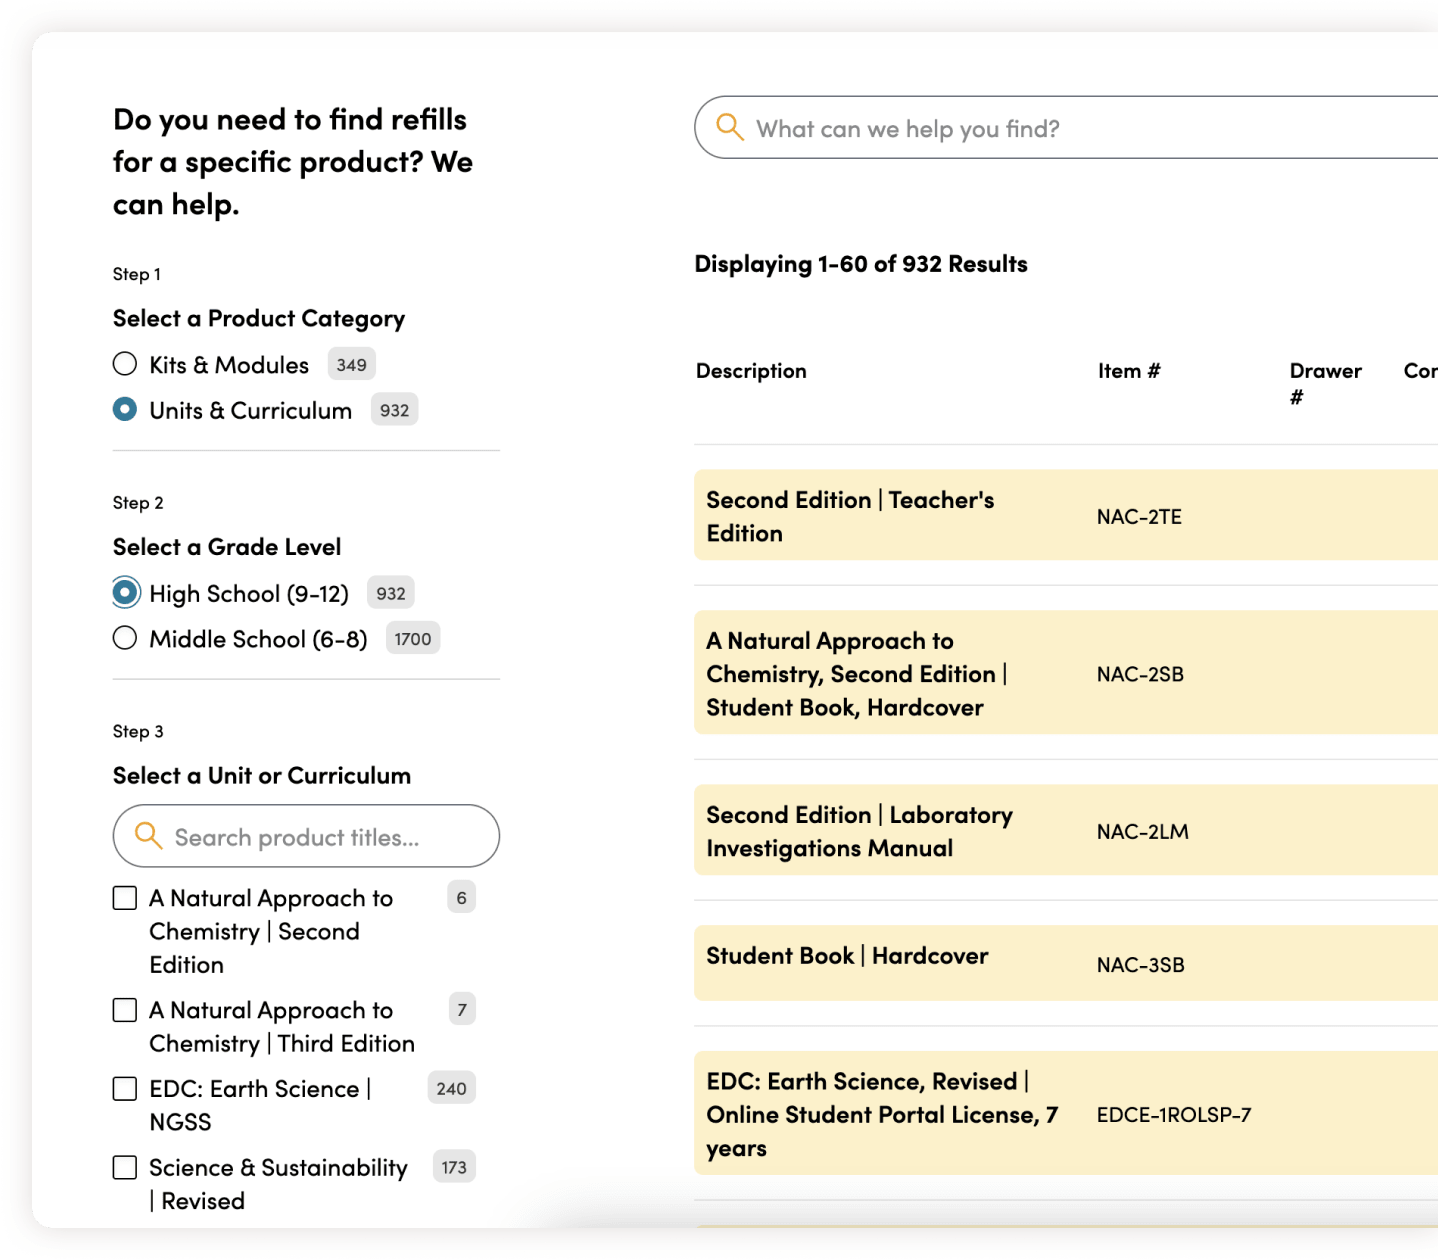Select the Kits & Modules radio button
This screenshot has width=1438, height=1260.
pyautogui.click(x=125, y=364)
